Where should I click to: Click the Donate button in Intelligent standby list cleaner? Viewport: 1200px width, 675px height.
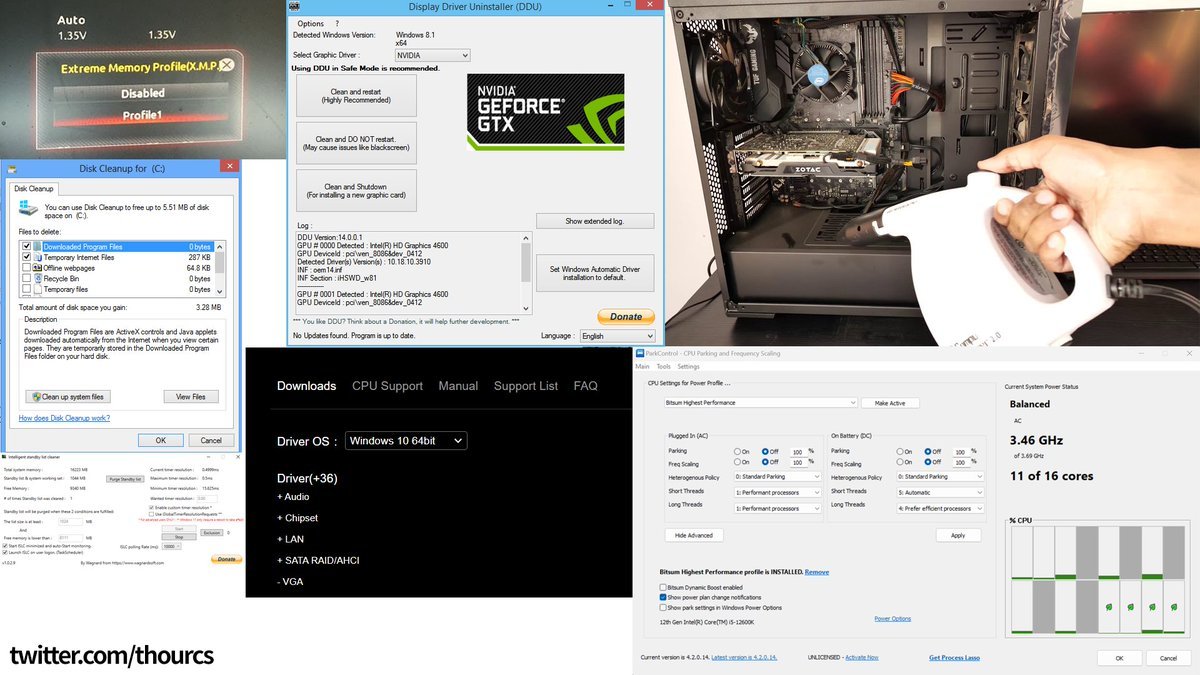tap(226, 560)
